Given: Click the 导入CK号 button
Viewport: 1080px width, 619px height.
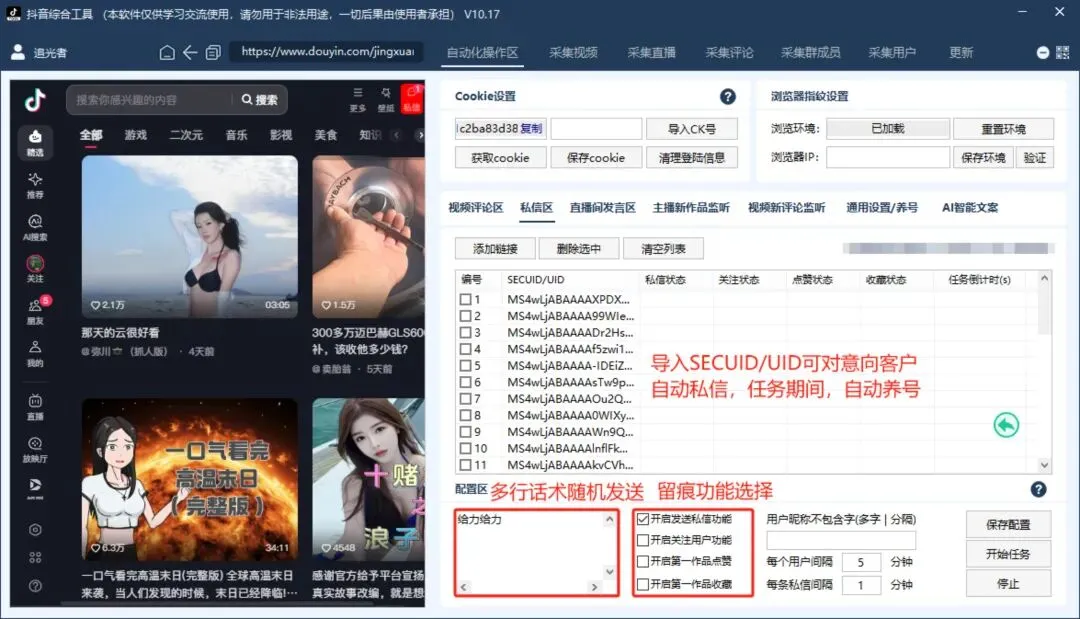Looking at the screenshot, I should click(692, 129).
